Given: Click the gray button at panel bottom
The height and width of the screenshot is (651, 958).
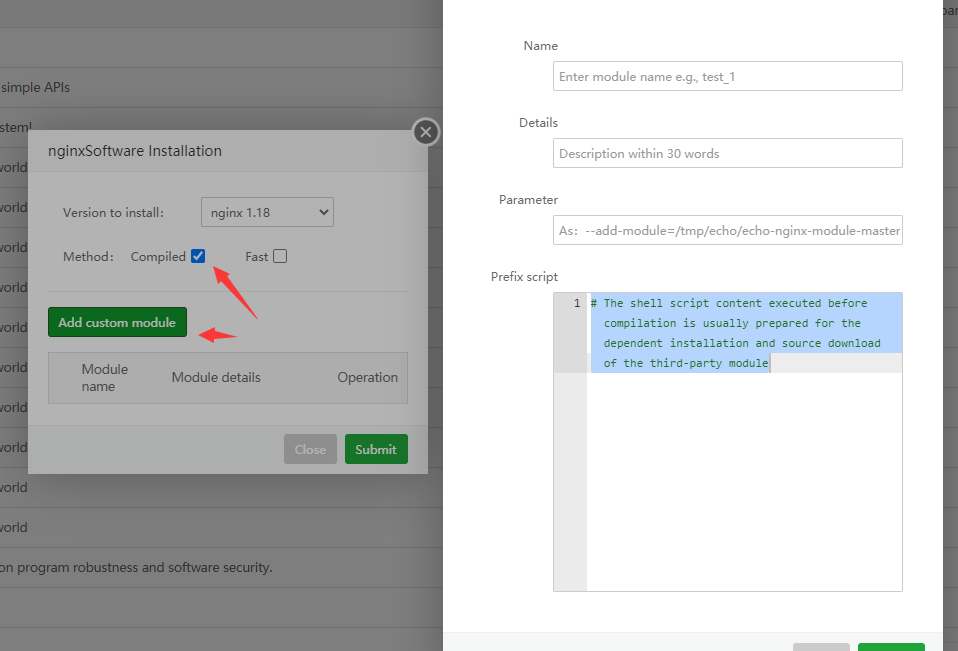Looking at the screenshot, I should pyautogui.click(x=821, y=646).
